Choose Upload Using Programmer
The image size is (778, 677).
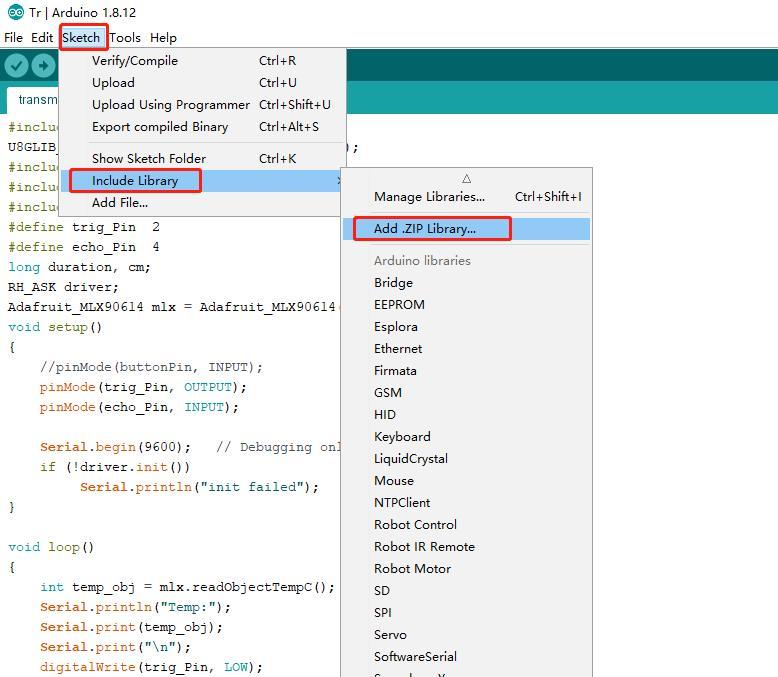pos(203,105)
